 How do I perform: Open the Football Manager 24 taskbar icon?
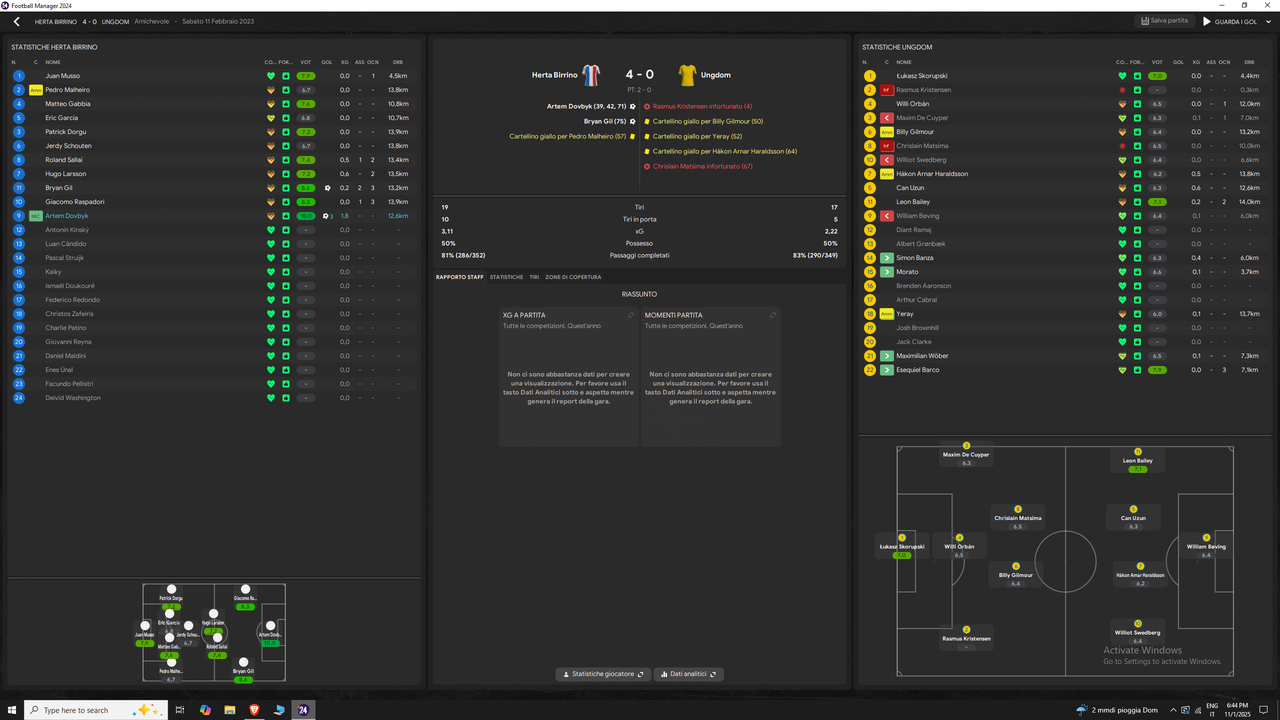point(304,710)
